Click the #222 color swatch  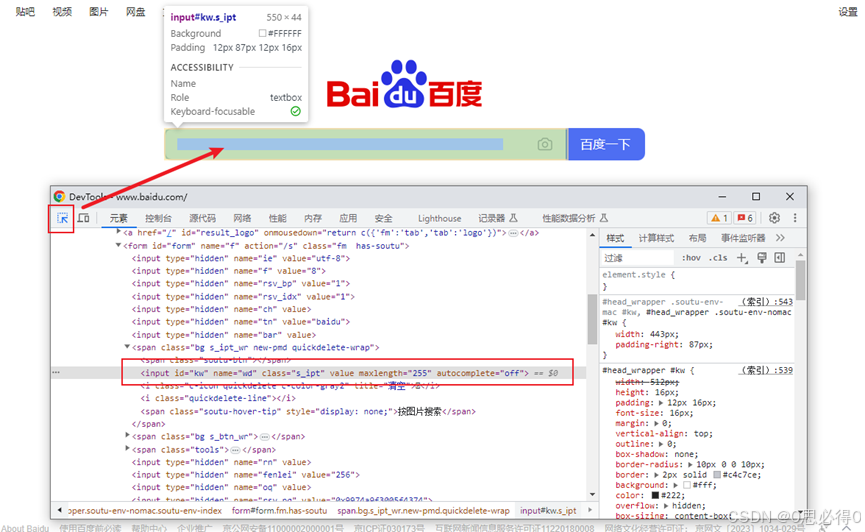[655, 496]
